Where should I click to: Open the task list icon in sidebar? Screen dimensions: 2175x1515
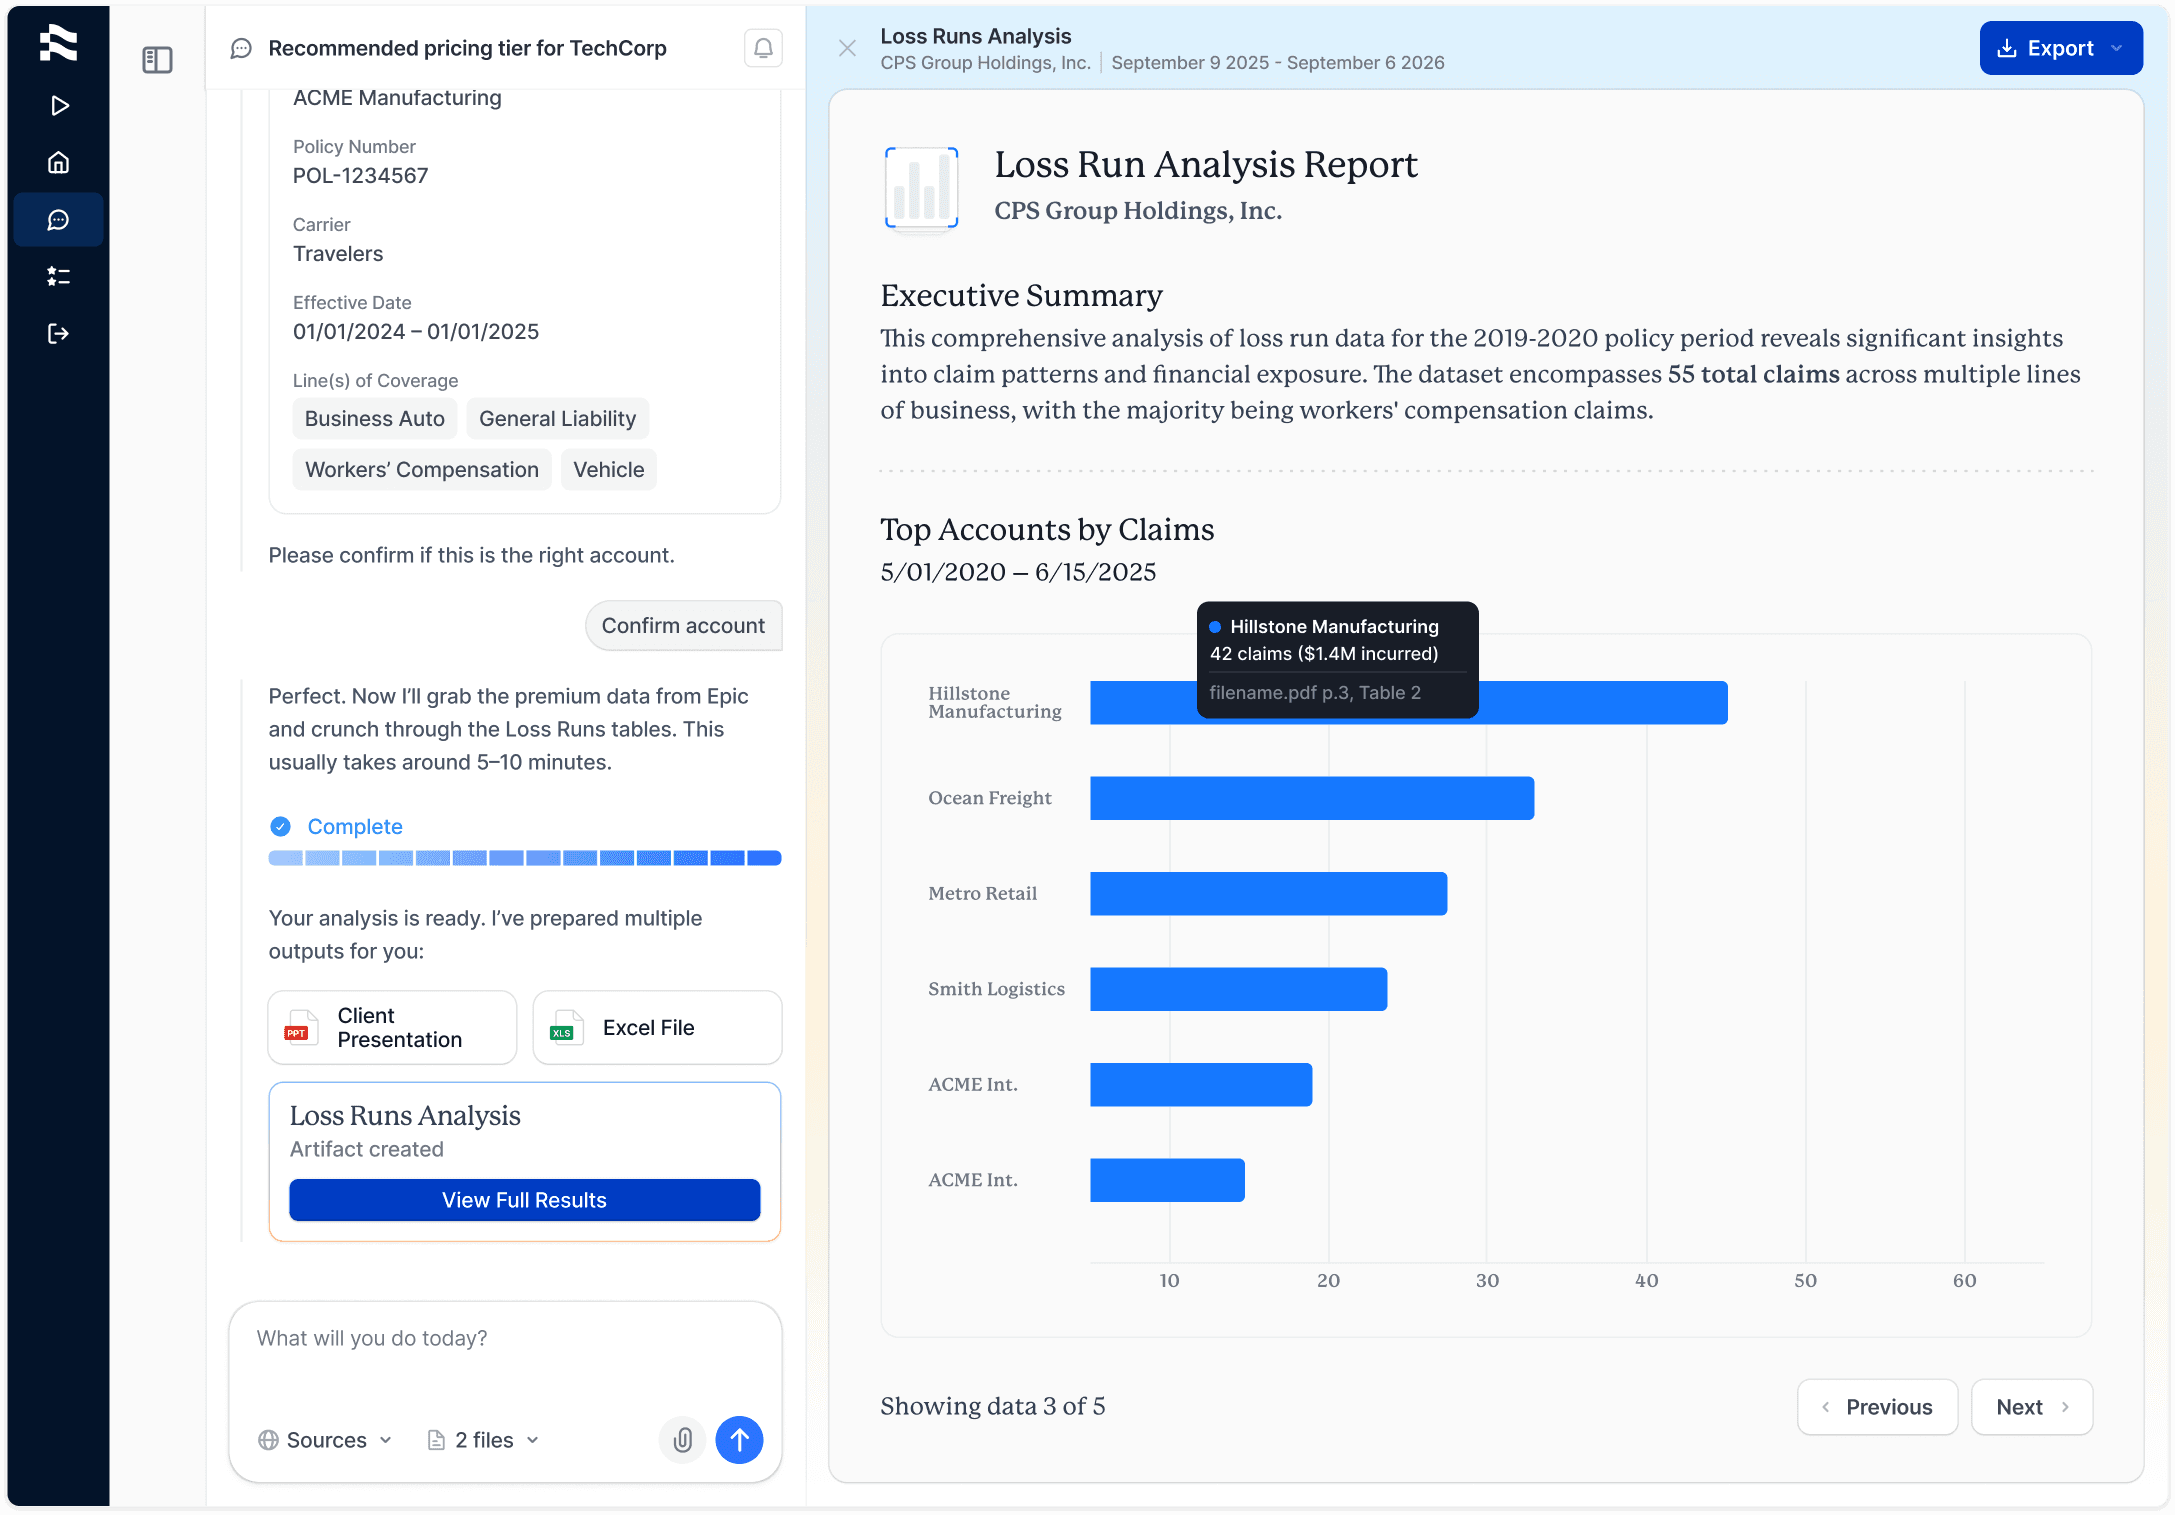pos(59,277)
